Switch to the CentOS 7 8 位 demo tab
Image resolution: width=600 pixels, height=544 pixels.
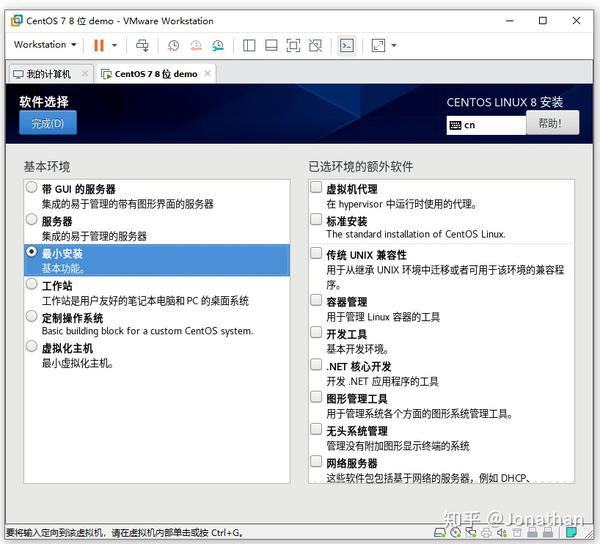156,73
